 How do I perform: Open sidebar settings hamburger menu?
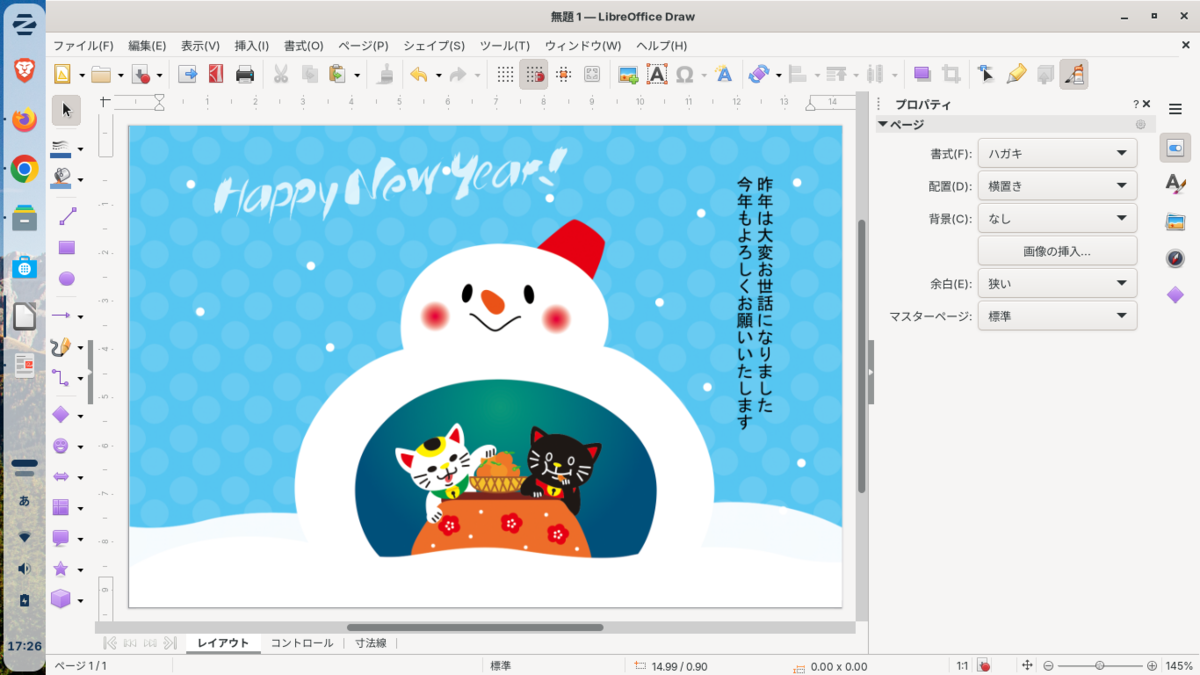pyautogui.click(x=1175, y=109)
